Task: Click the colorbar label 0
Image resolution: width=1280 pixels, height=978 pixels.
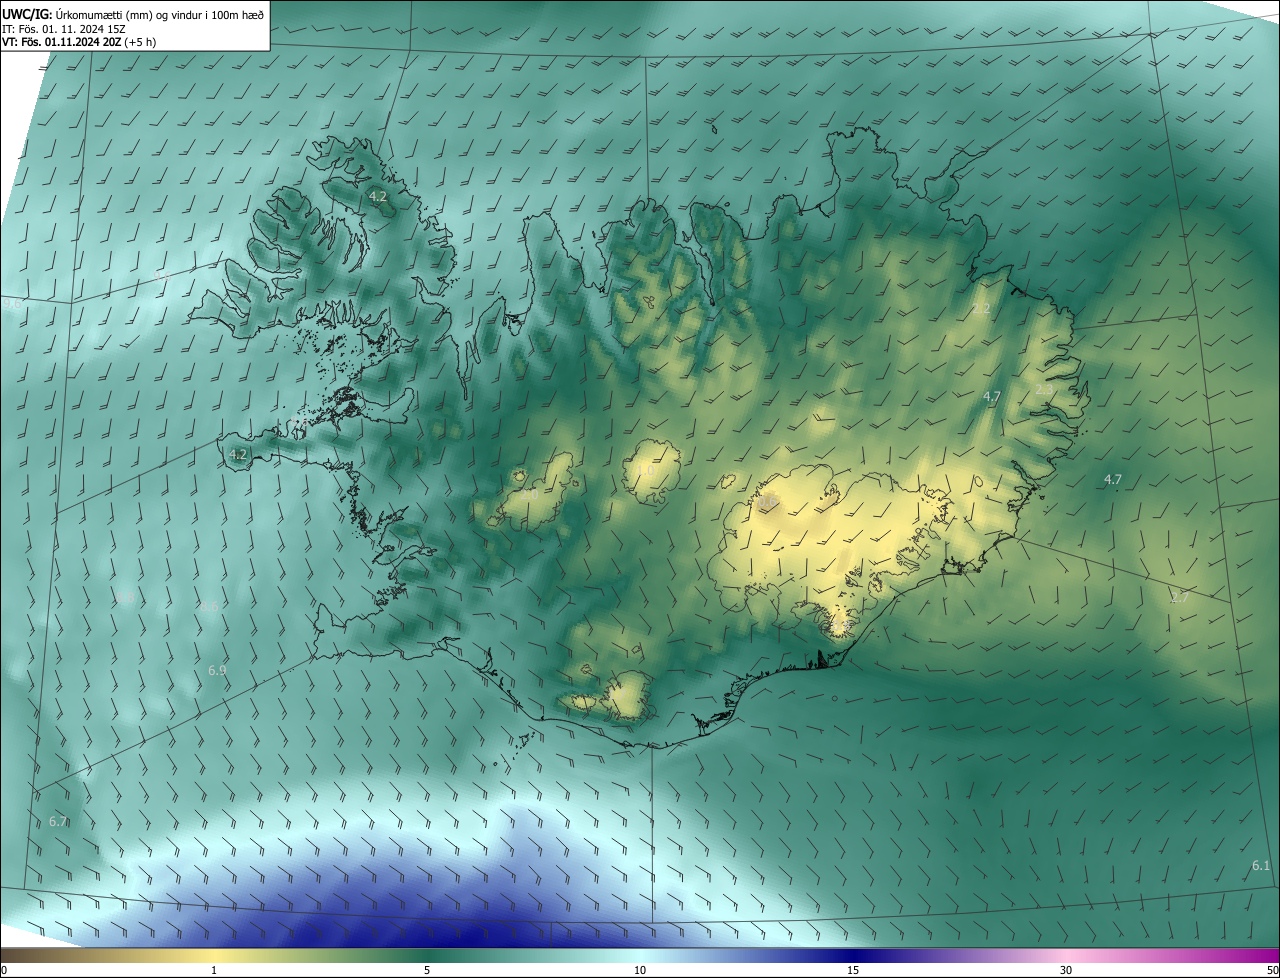Action: tap(4, 971)
